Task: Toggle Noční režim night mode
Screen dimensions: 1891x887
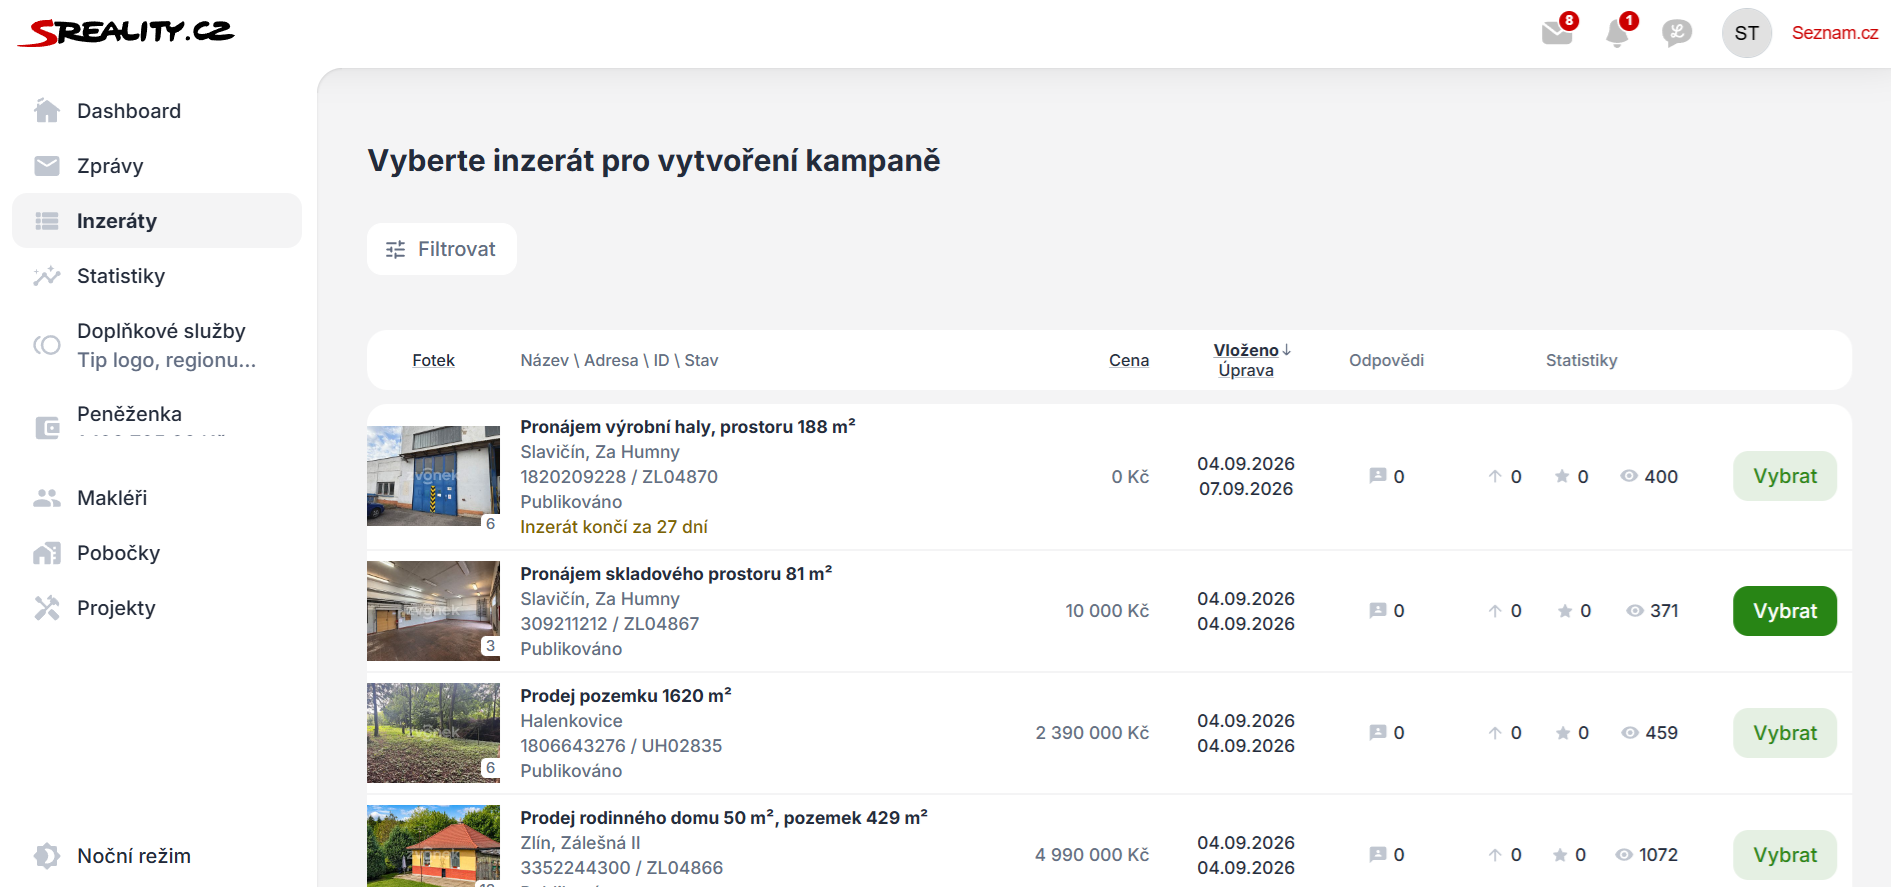Action: click(157, 856)
